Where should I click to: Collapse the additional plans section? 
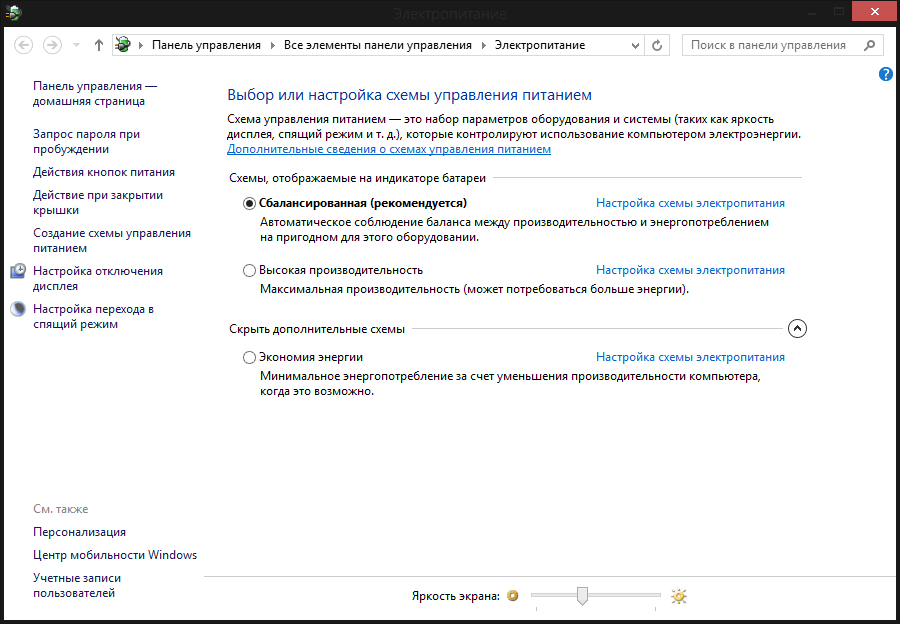click(797, 328)
